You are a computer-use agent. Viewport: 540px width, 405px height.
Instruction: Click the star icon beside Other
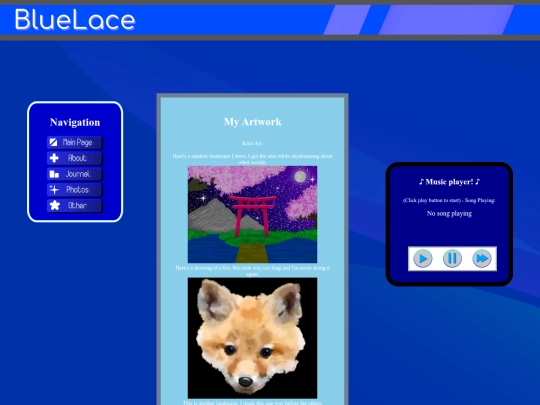point(54,205)
